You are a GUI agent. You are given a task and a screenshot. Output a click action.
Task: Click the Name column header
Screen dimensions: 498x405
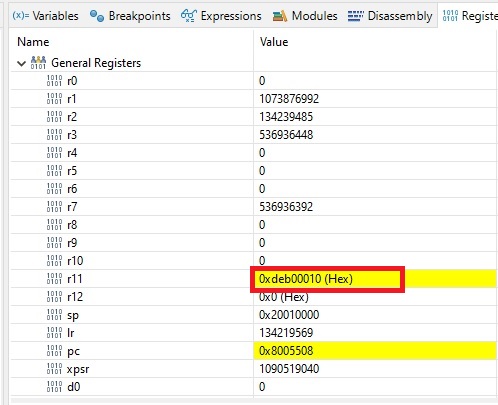33,42
